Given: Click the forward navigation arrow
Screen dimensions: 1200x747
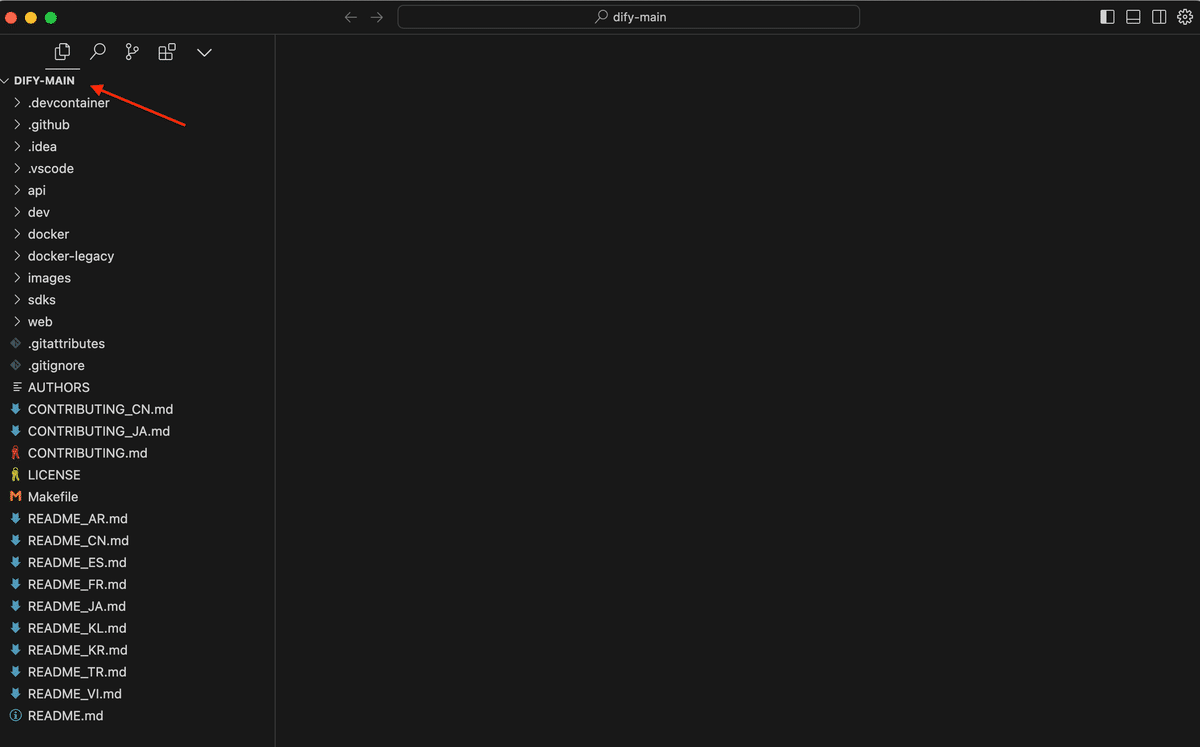Looking at the screenshot, I should tap(375, 16).
